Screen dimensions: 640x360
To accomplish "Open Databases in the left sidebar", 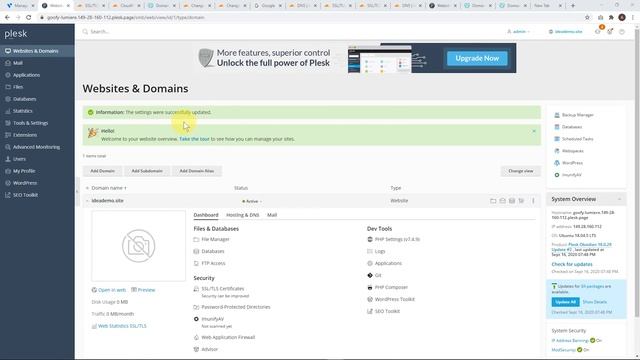I will tap(37, 99).
